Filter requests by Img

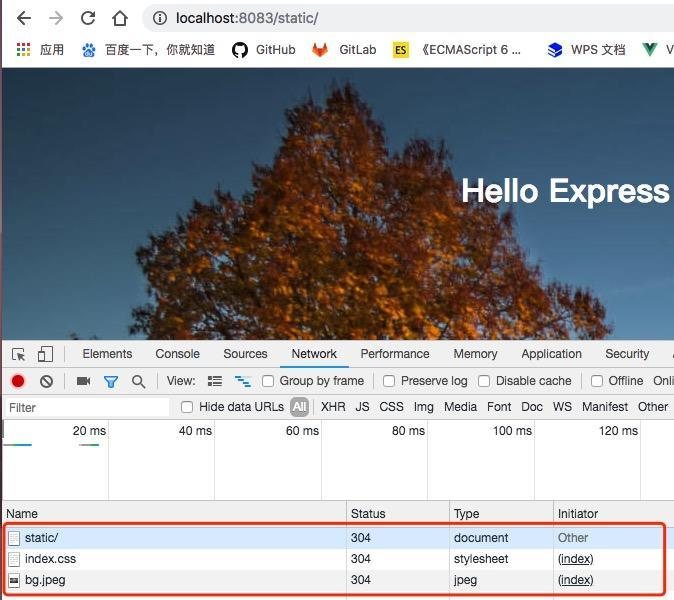click(x=423, y=407)
